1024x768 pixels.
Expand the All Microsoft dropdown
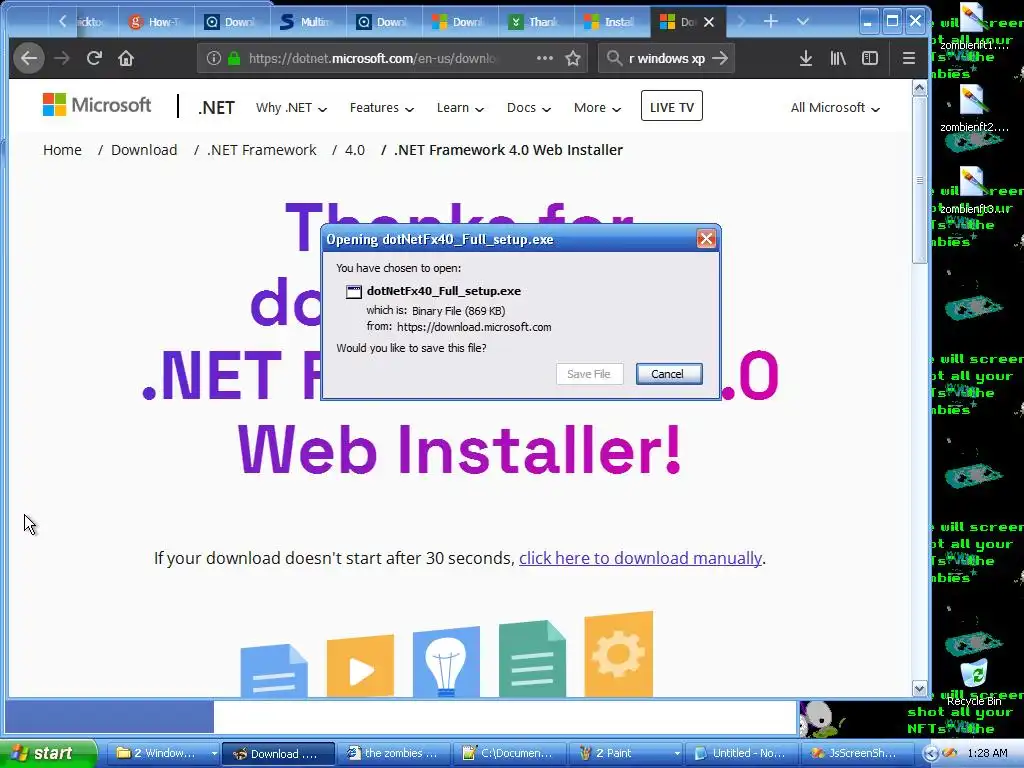click(835, 108)
